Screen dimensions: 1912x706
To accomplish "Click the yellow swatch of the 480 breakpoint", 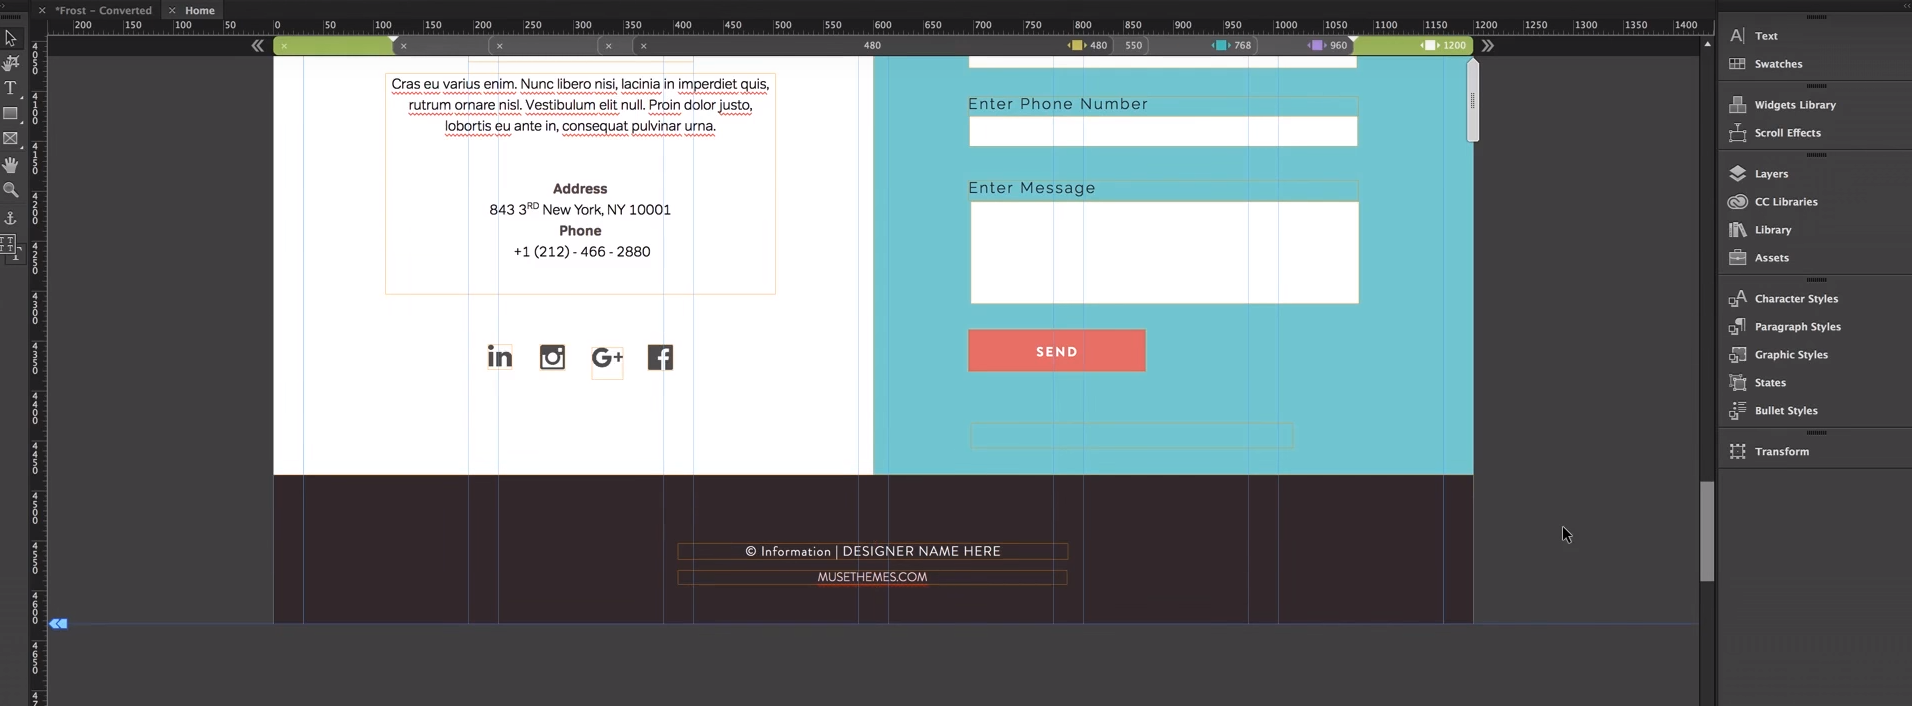I will click(1077, 46).
